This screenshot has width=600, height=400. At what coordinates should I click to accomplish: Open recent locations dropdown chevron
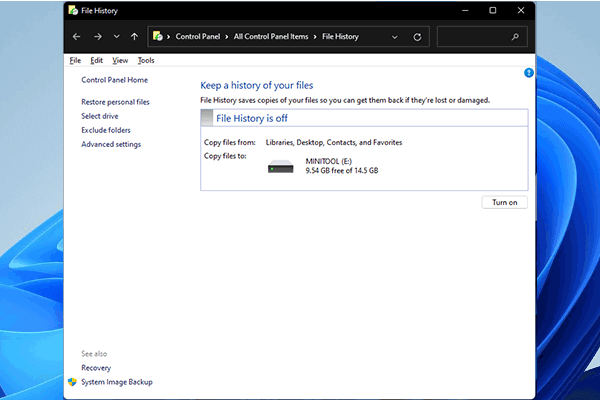tap(116, 37)
